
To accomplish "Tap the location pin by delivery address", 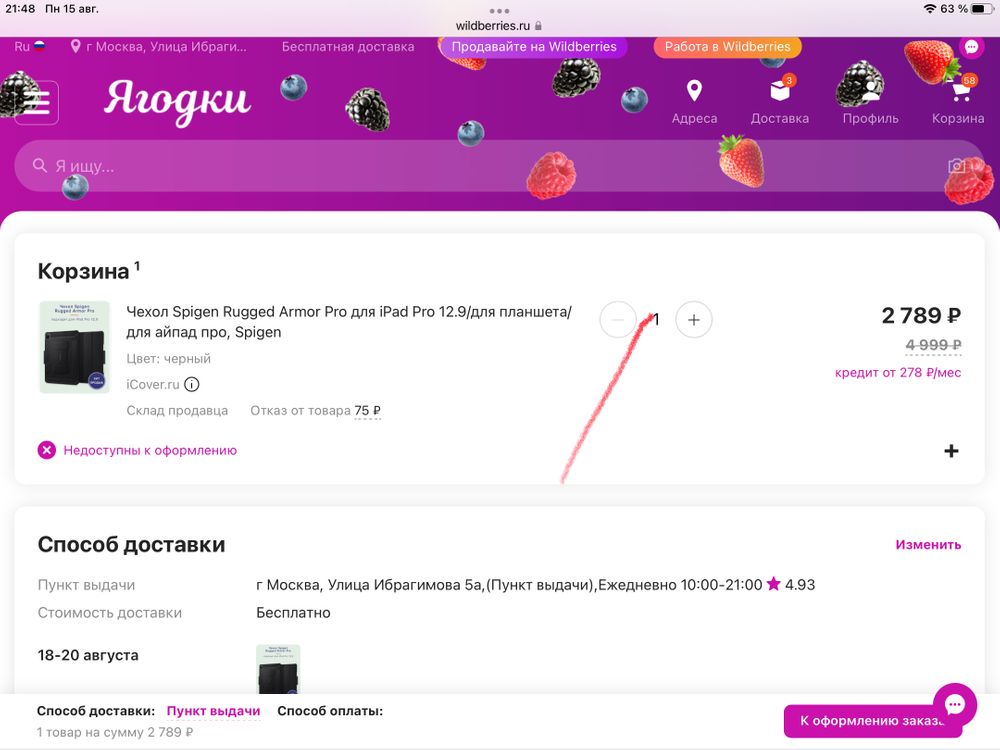I will coord(75,47).
